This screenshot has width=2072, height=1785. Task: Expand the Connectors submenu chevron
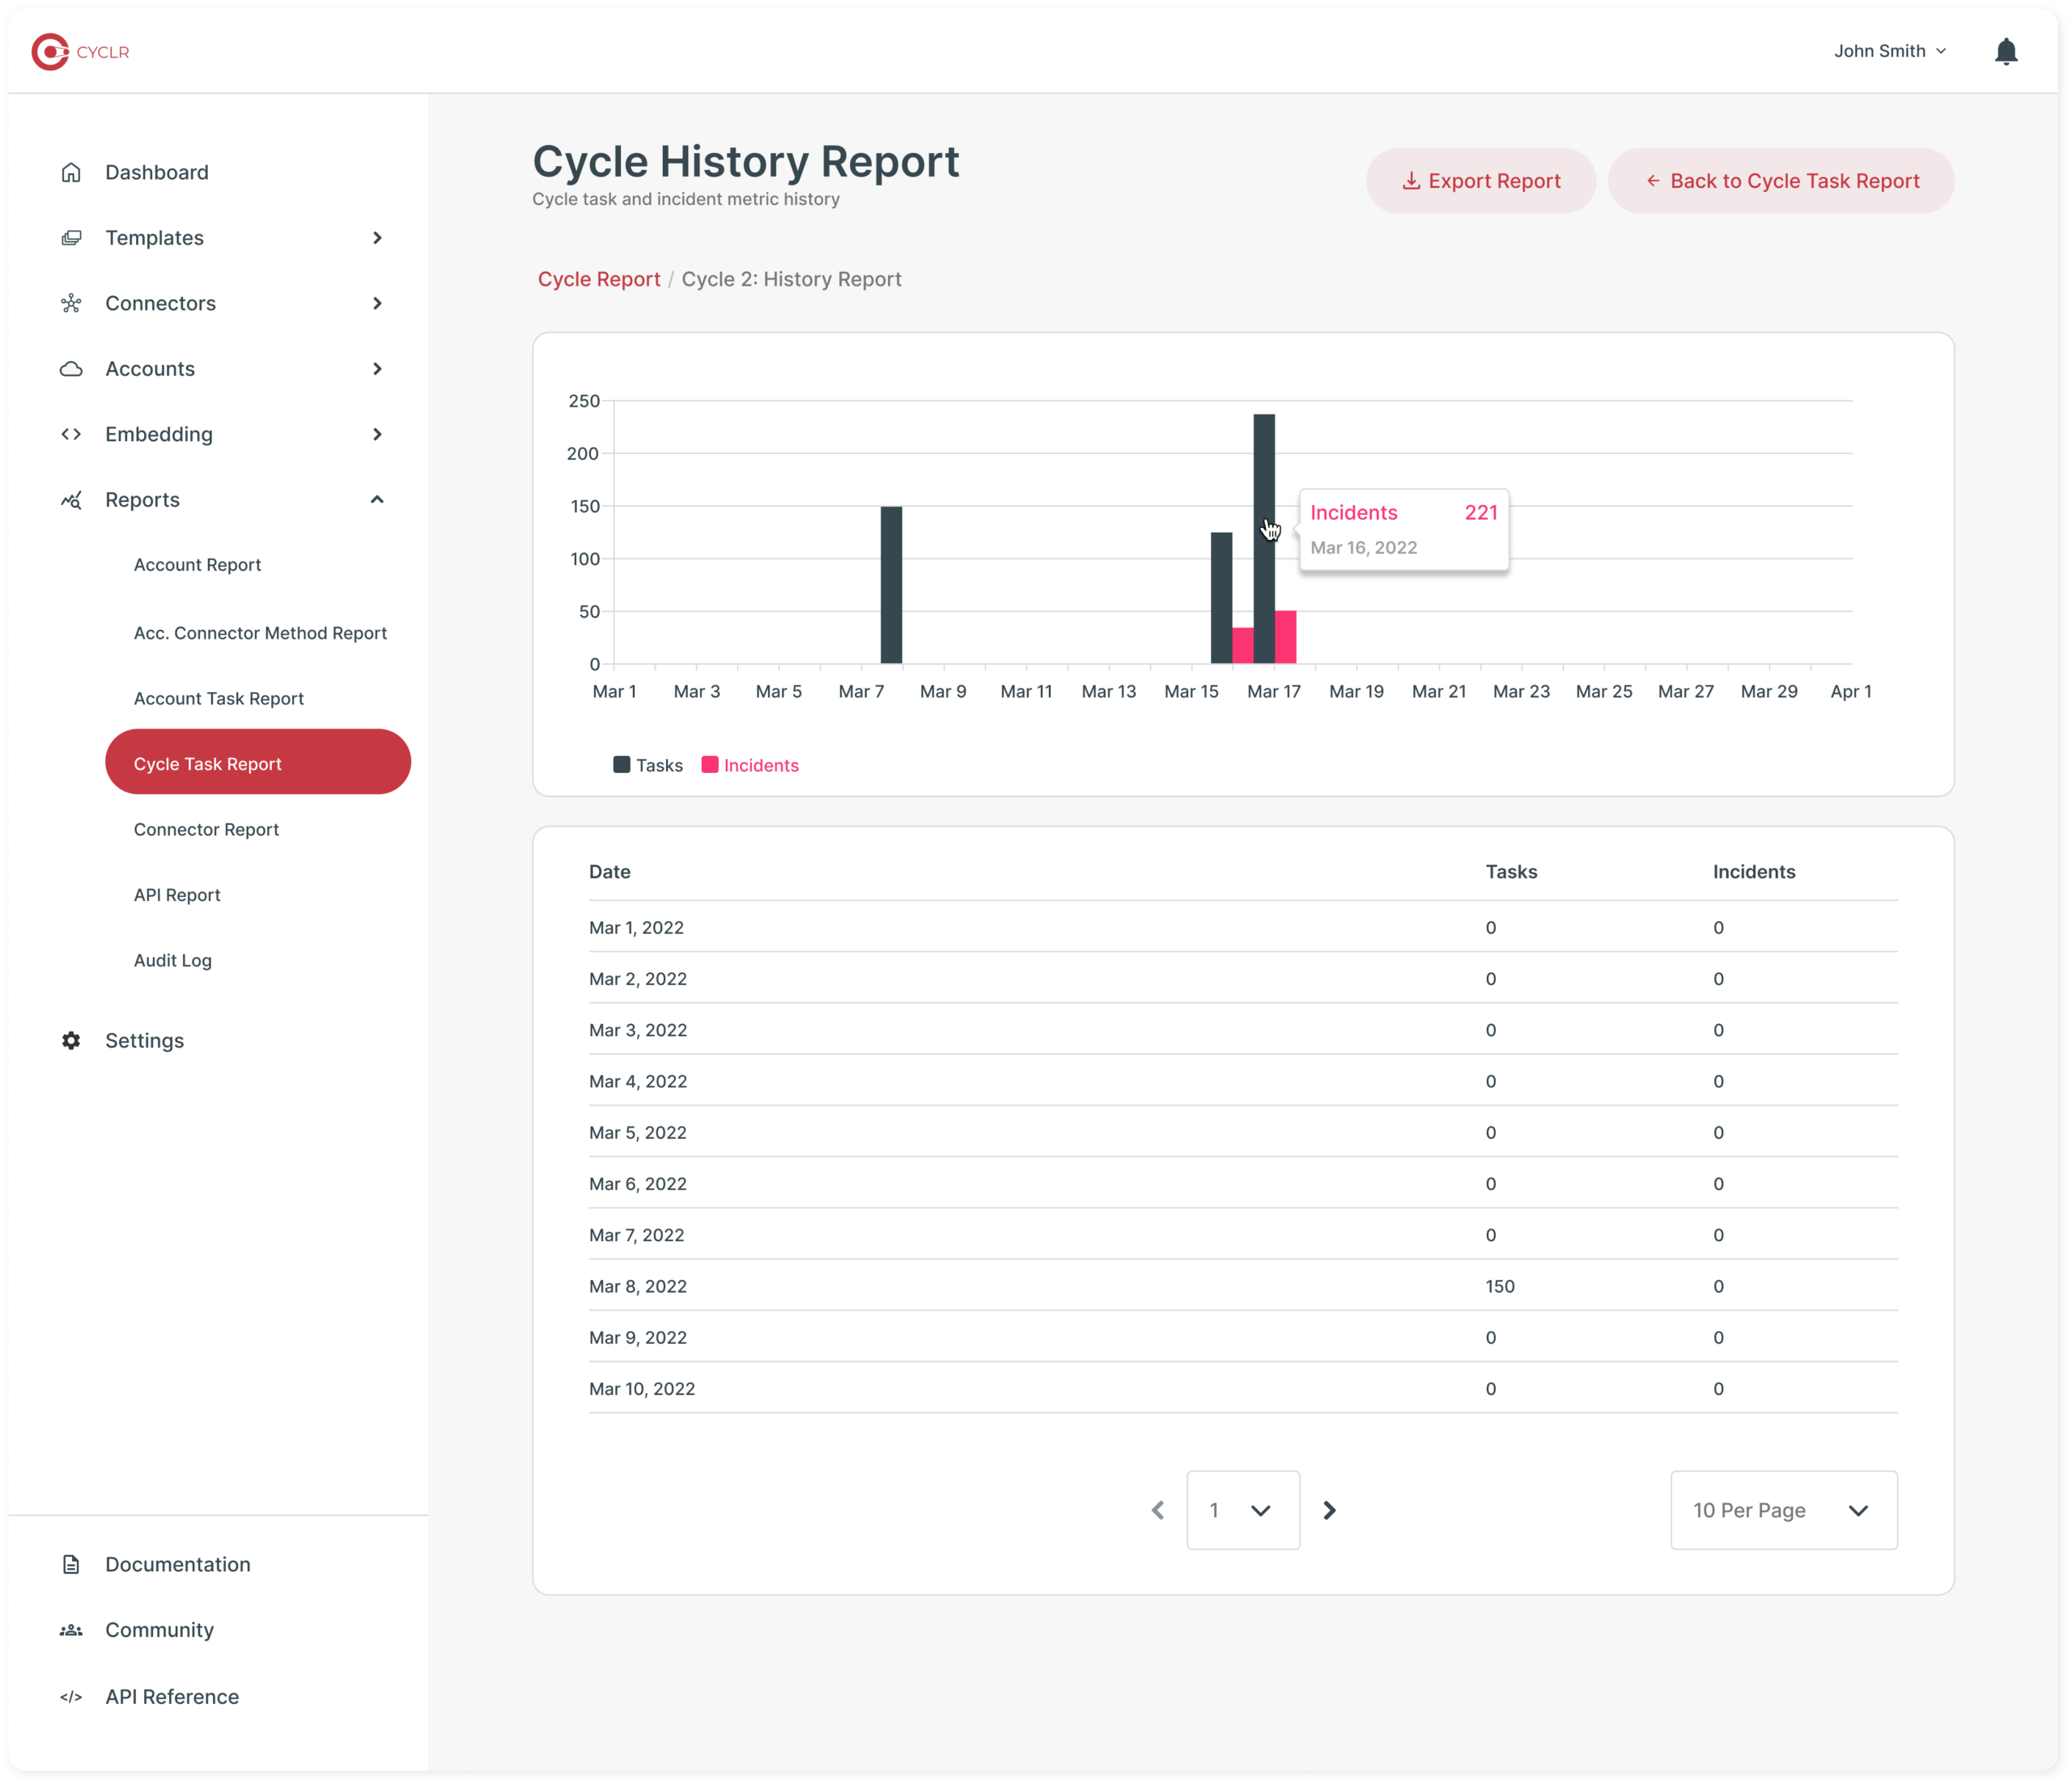377,303
